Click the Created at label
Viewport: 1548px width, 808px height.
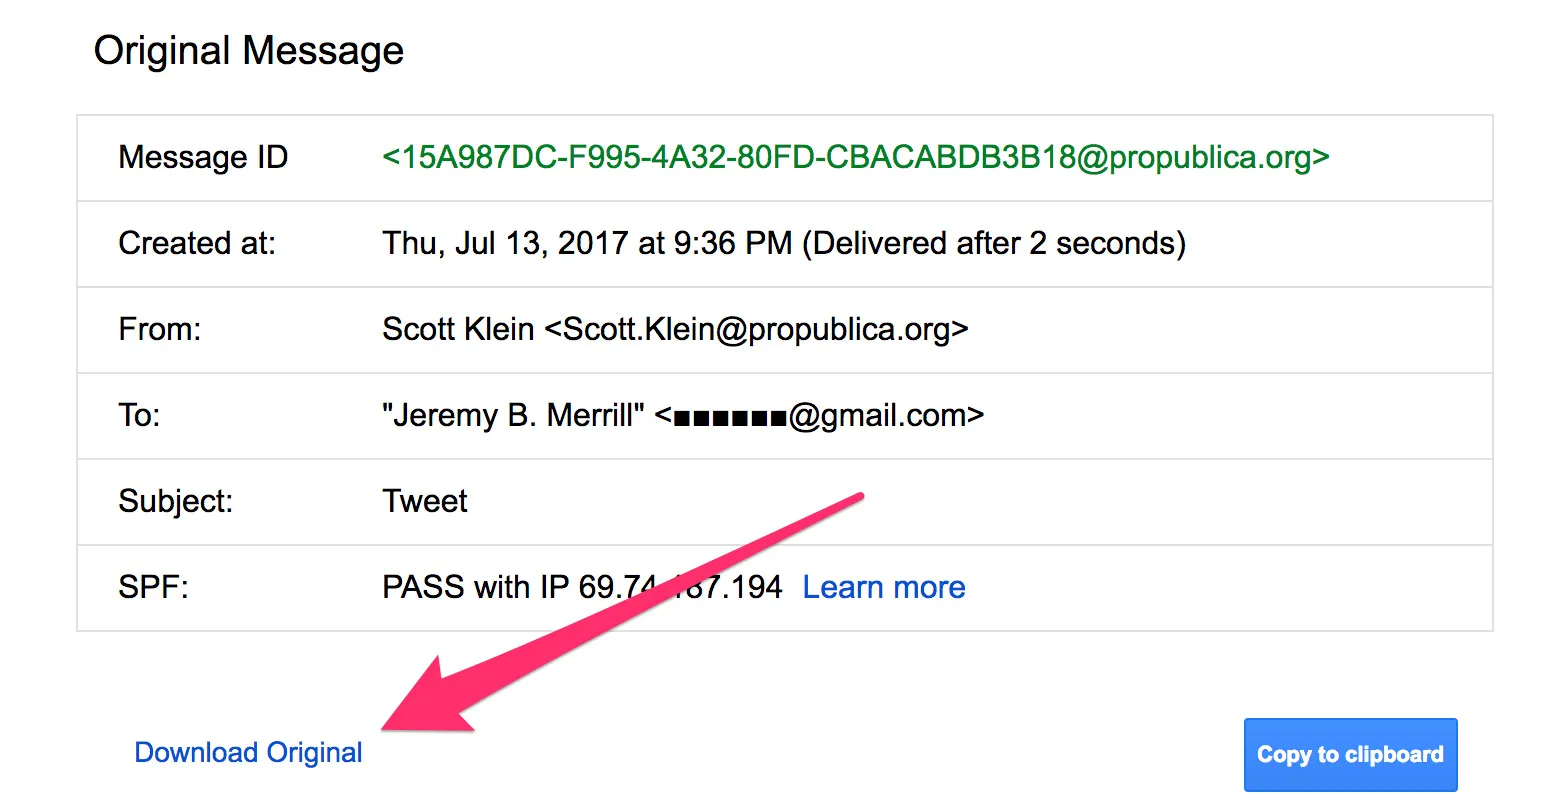click(197, 243)
